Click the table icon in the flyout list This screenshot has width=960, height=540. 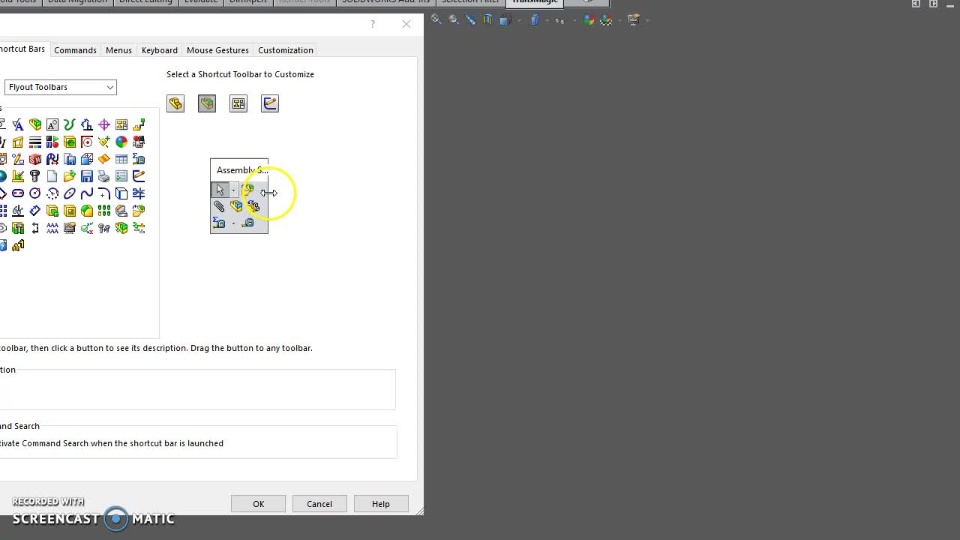point(121,159)
